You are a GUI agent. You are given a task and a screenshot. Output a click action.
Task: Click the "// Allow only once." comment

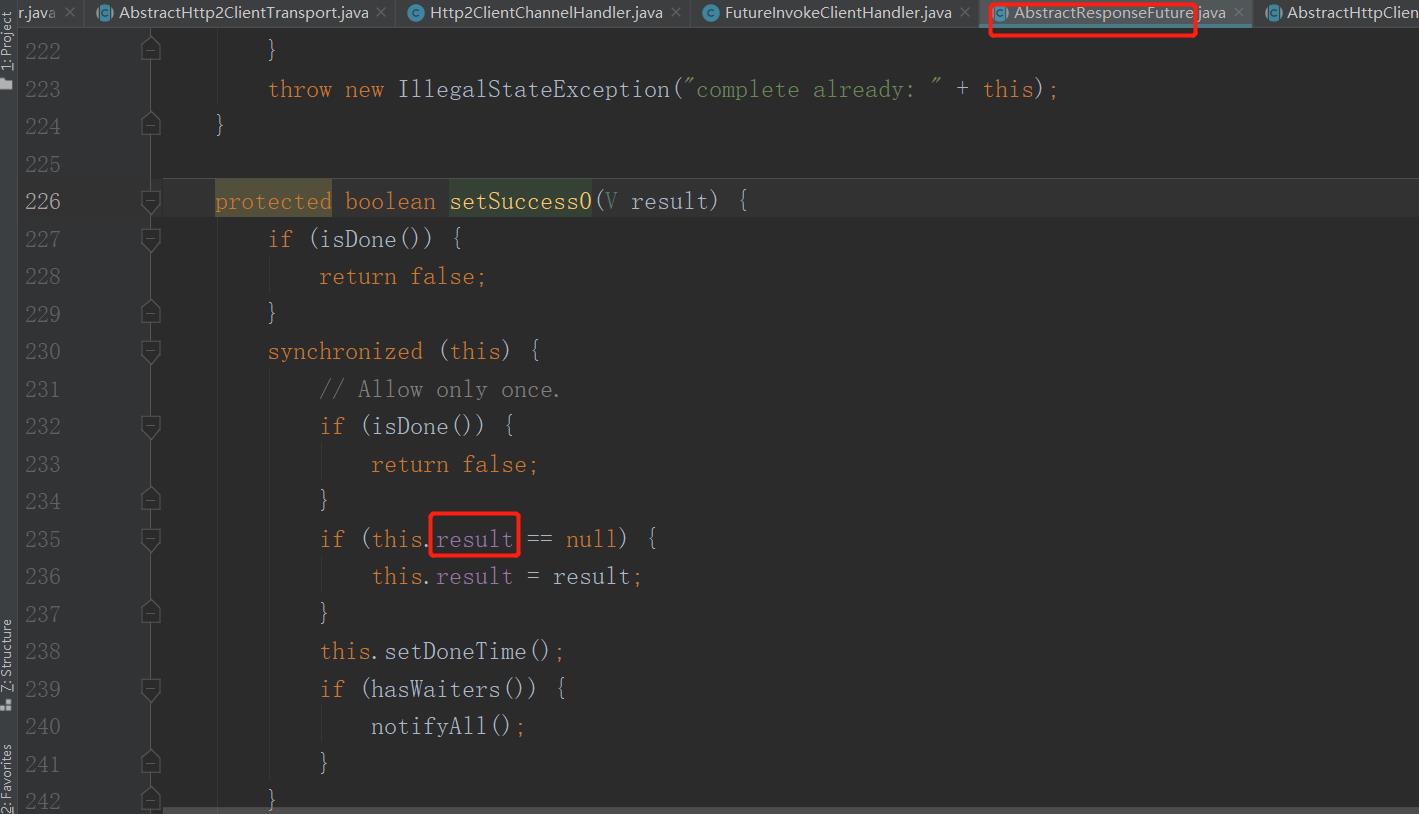[440, 389]
